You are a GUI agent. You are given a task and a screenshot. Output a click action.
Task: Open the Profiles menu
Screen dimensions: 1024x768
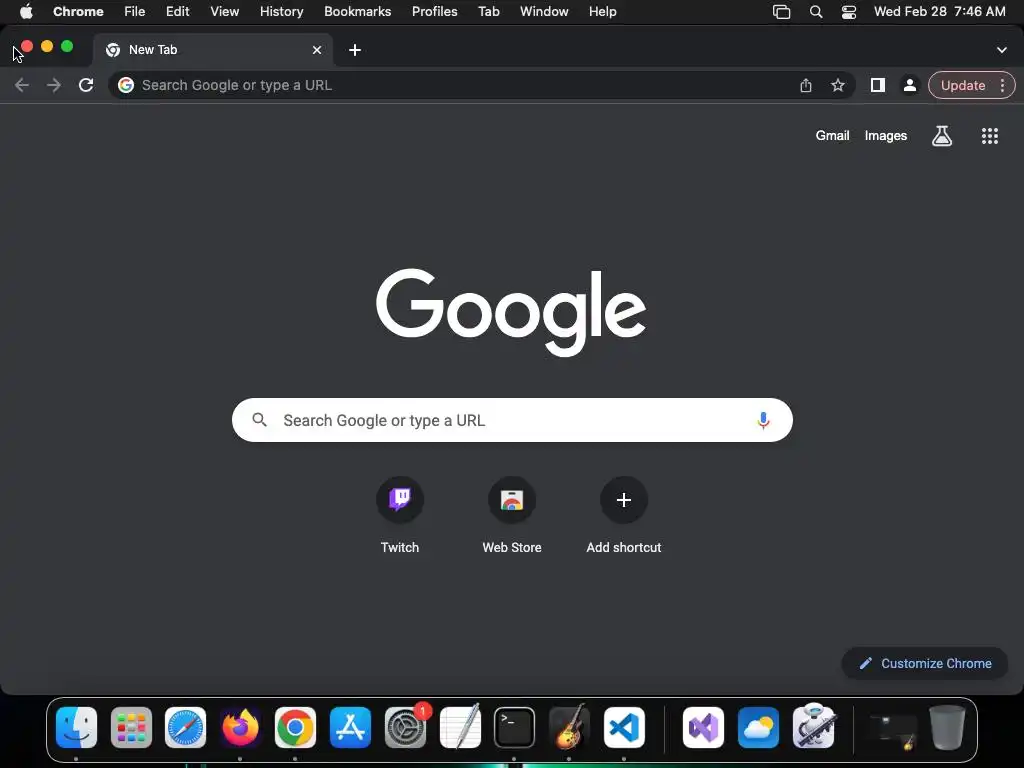(434, 12)
